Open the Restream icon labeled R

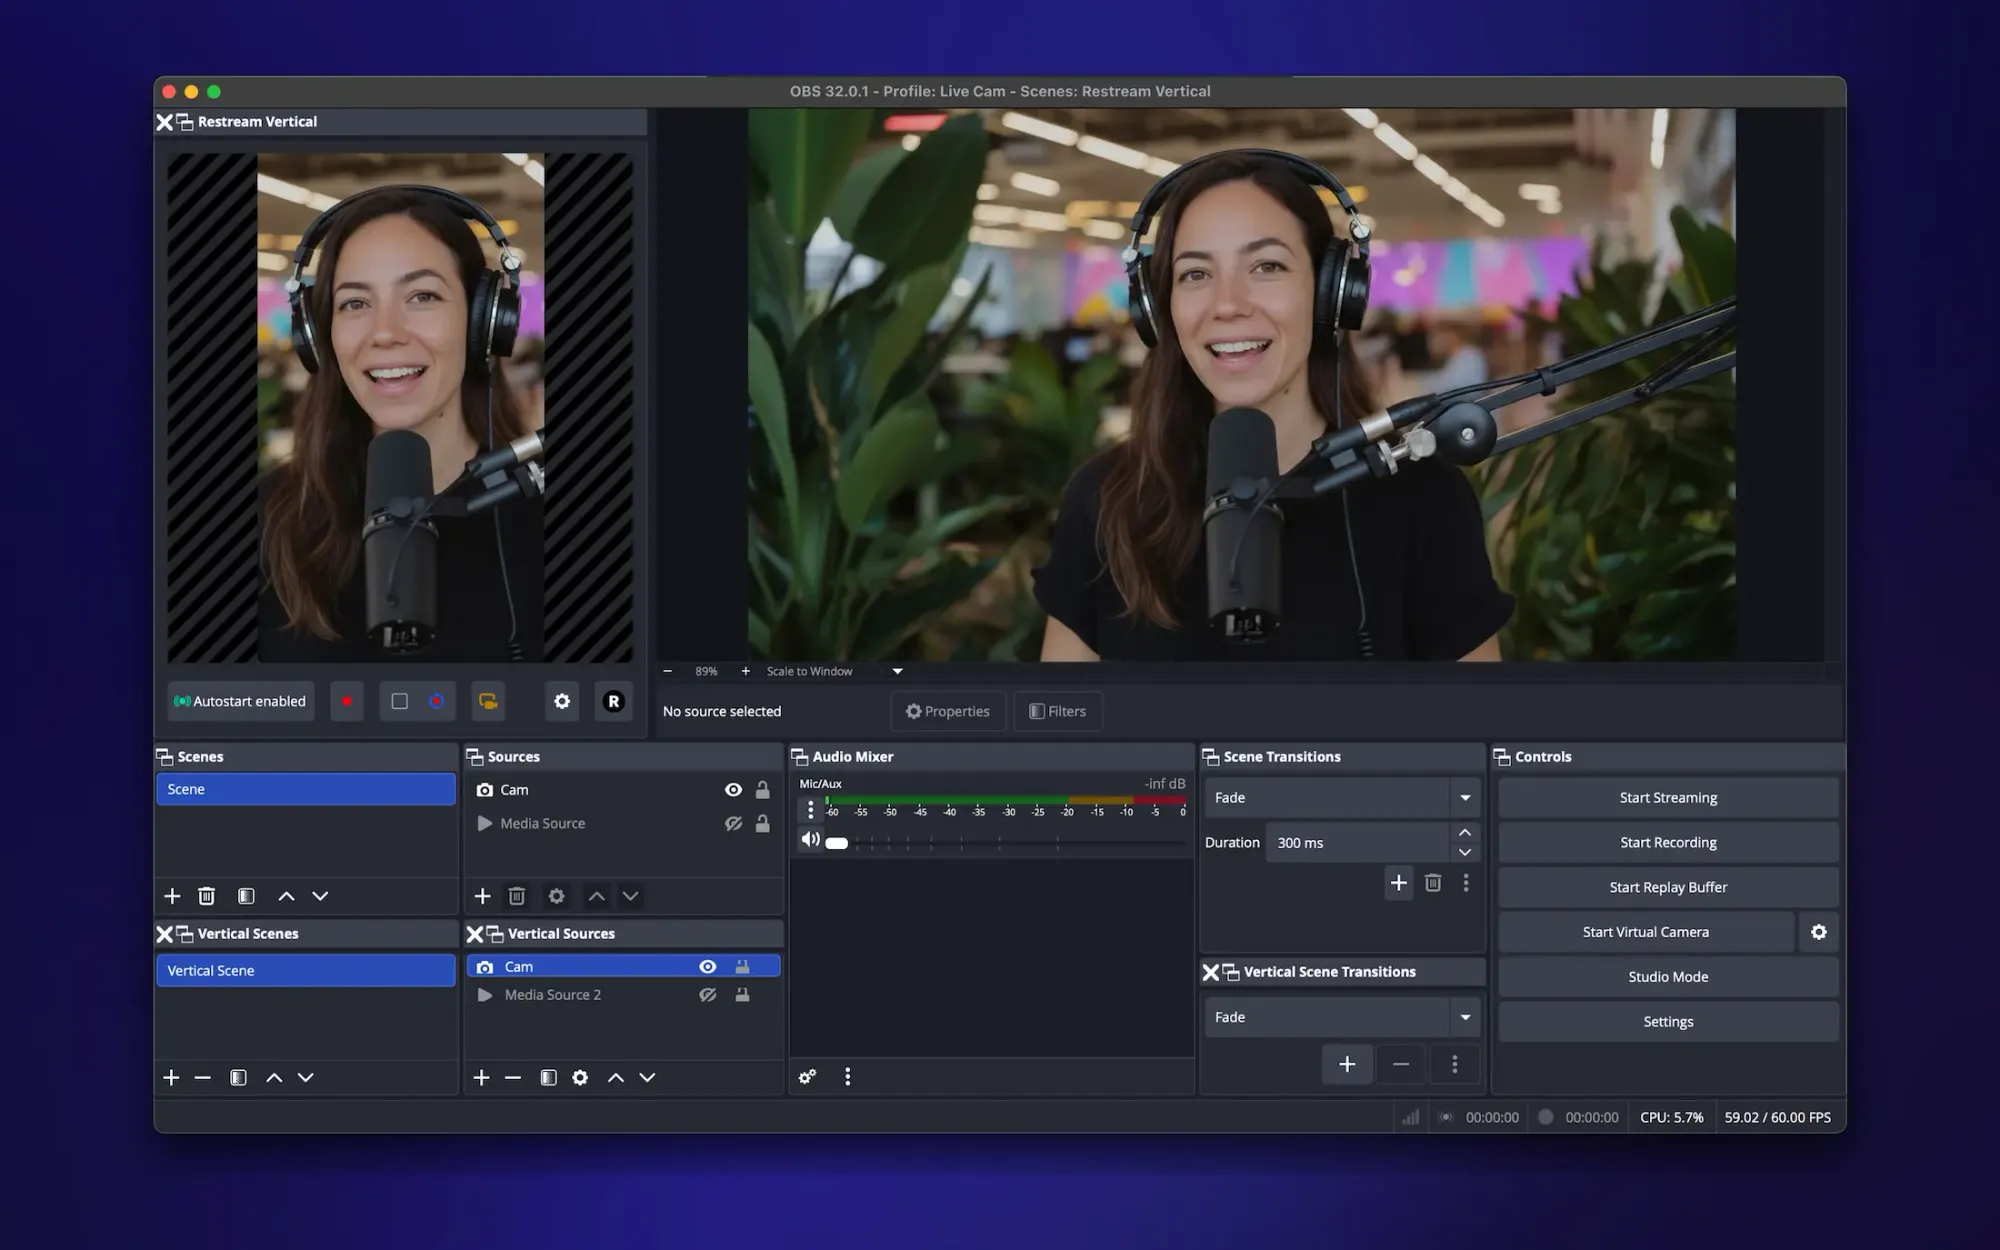(x=614, y=701)
